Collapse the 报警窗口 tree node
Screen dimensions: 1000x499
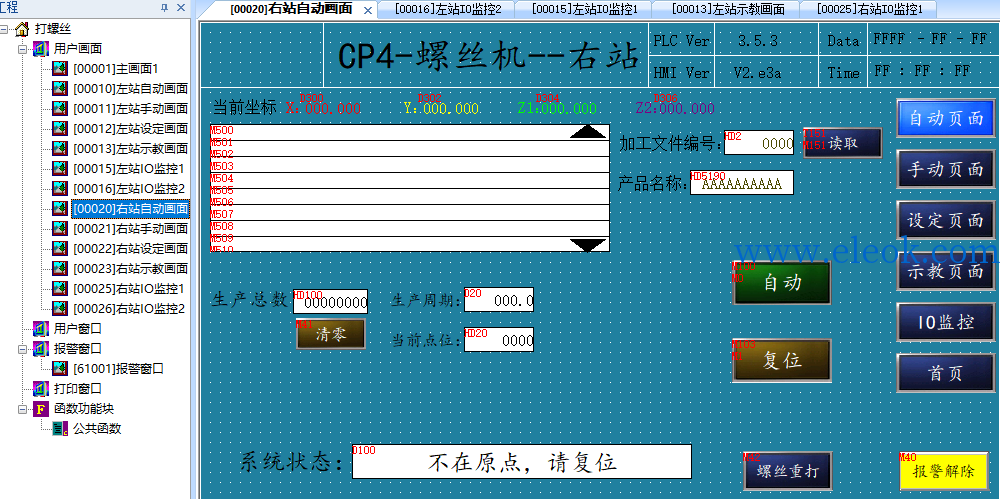point(23,348)
